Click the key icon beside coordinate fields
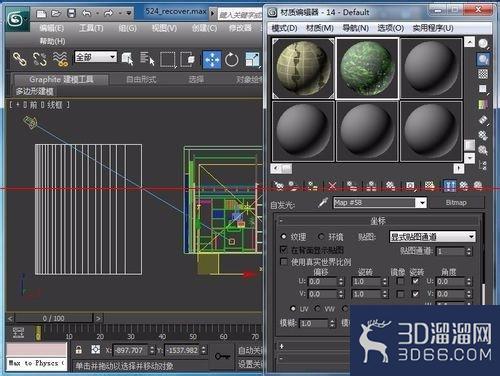The height and width of the screenshot is (376, 500). pyautogui.click(x=222, y=356)
